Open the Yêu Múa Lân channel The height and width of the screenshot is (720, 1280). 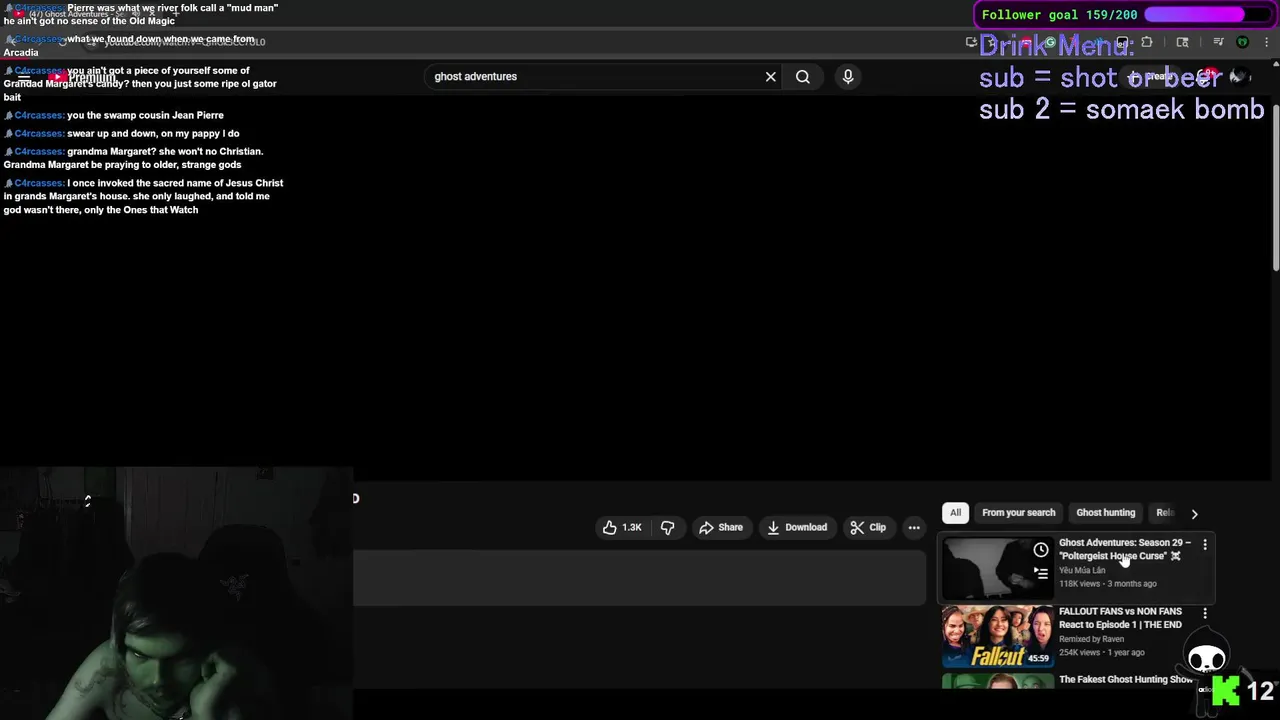click(1082, 570)
